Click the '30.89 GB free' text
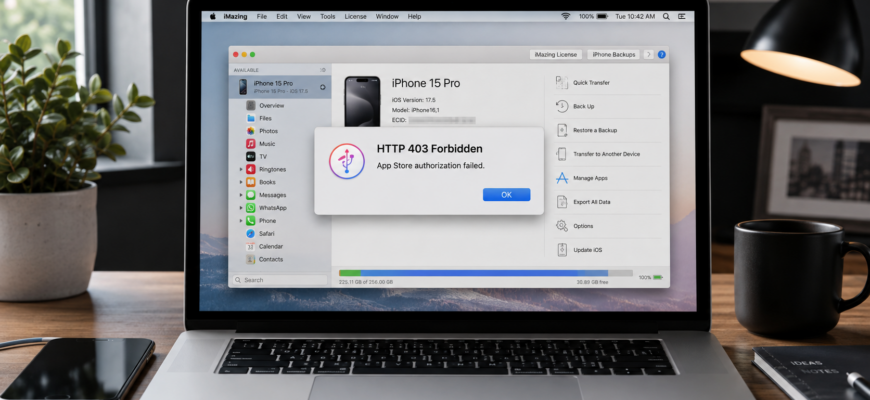The image size is (870, 400). coord(592,282)
